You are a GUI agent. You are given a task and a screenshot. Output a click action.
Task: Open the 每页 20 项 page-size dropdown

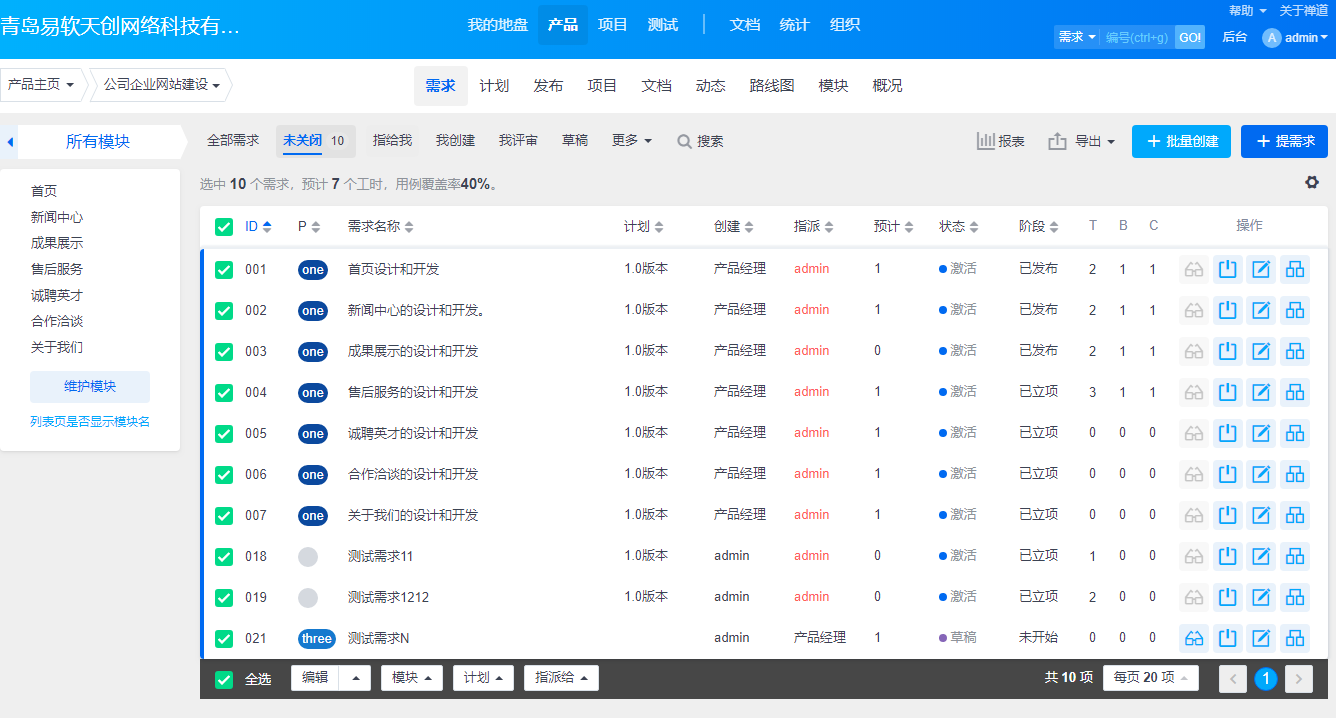tap(1150, 678)
